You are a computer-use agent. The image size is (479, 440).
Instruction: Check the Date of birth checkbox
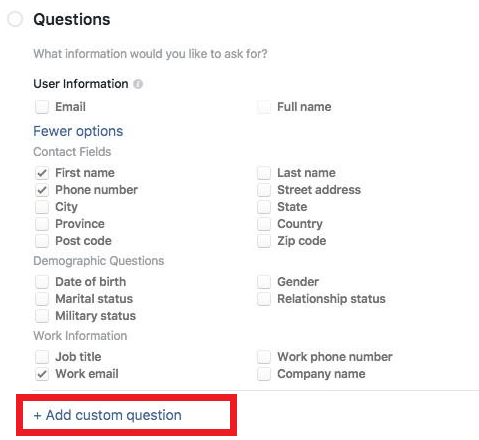pyautogui.click(x=42, y=282)
